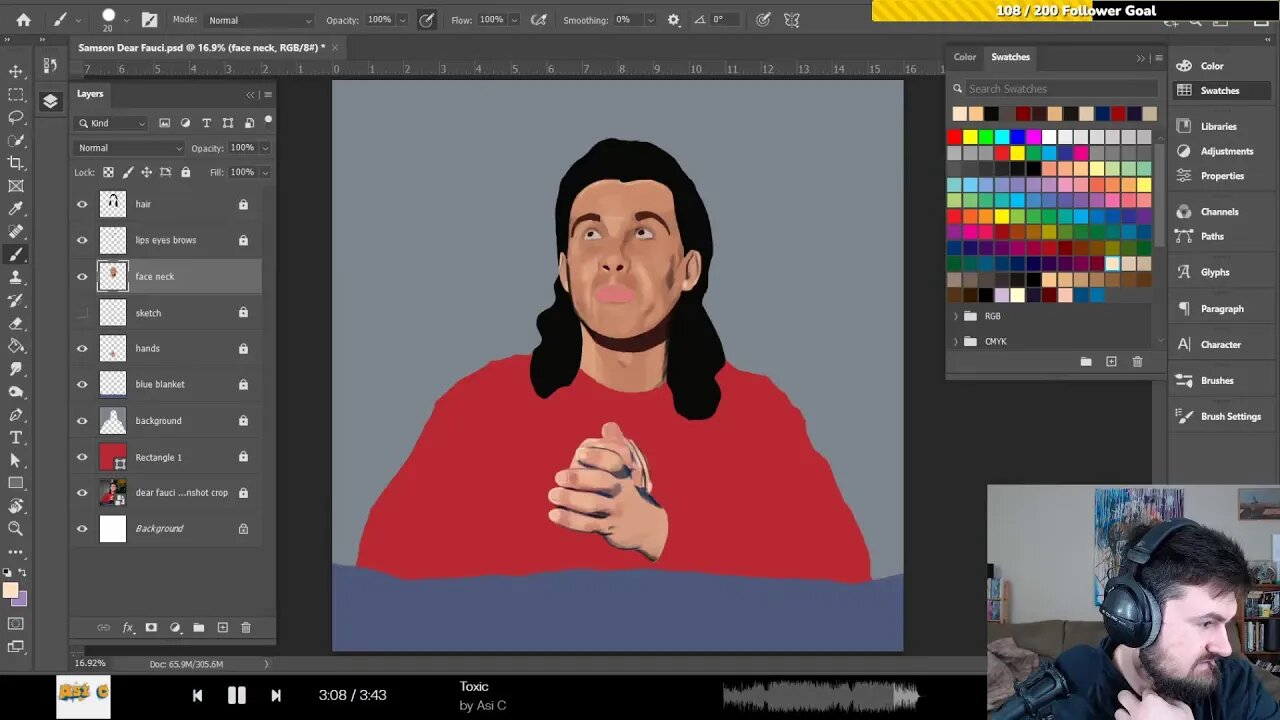Select the Rectangle shape tool
Viewport: 1280px width, 720px height.
coord(16,483)
